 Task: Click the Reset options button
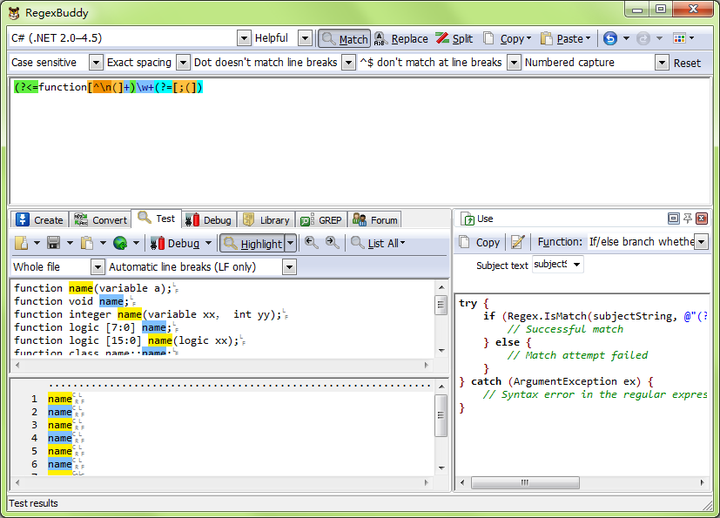pos(687,63)
